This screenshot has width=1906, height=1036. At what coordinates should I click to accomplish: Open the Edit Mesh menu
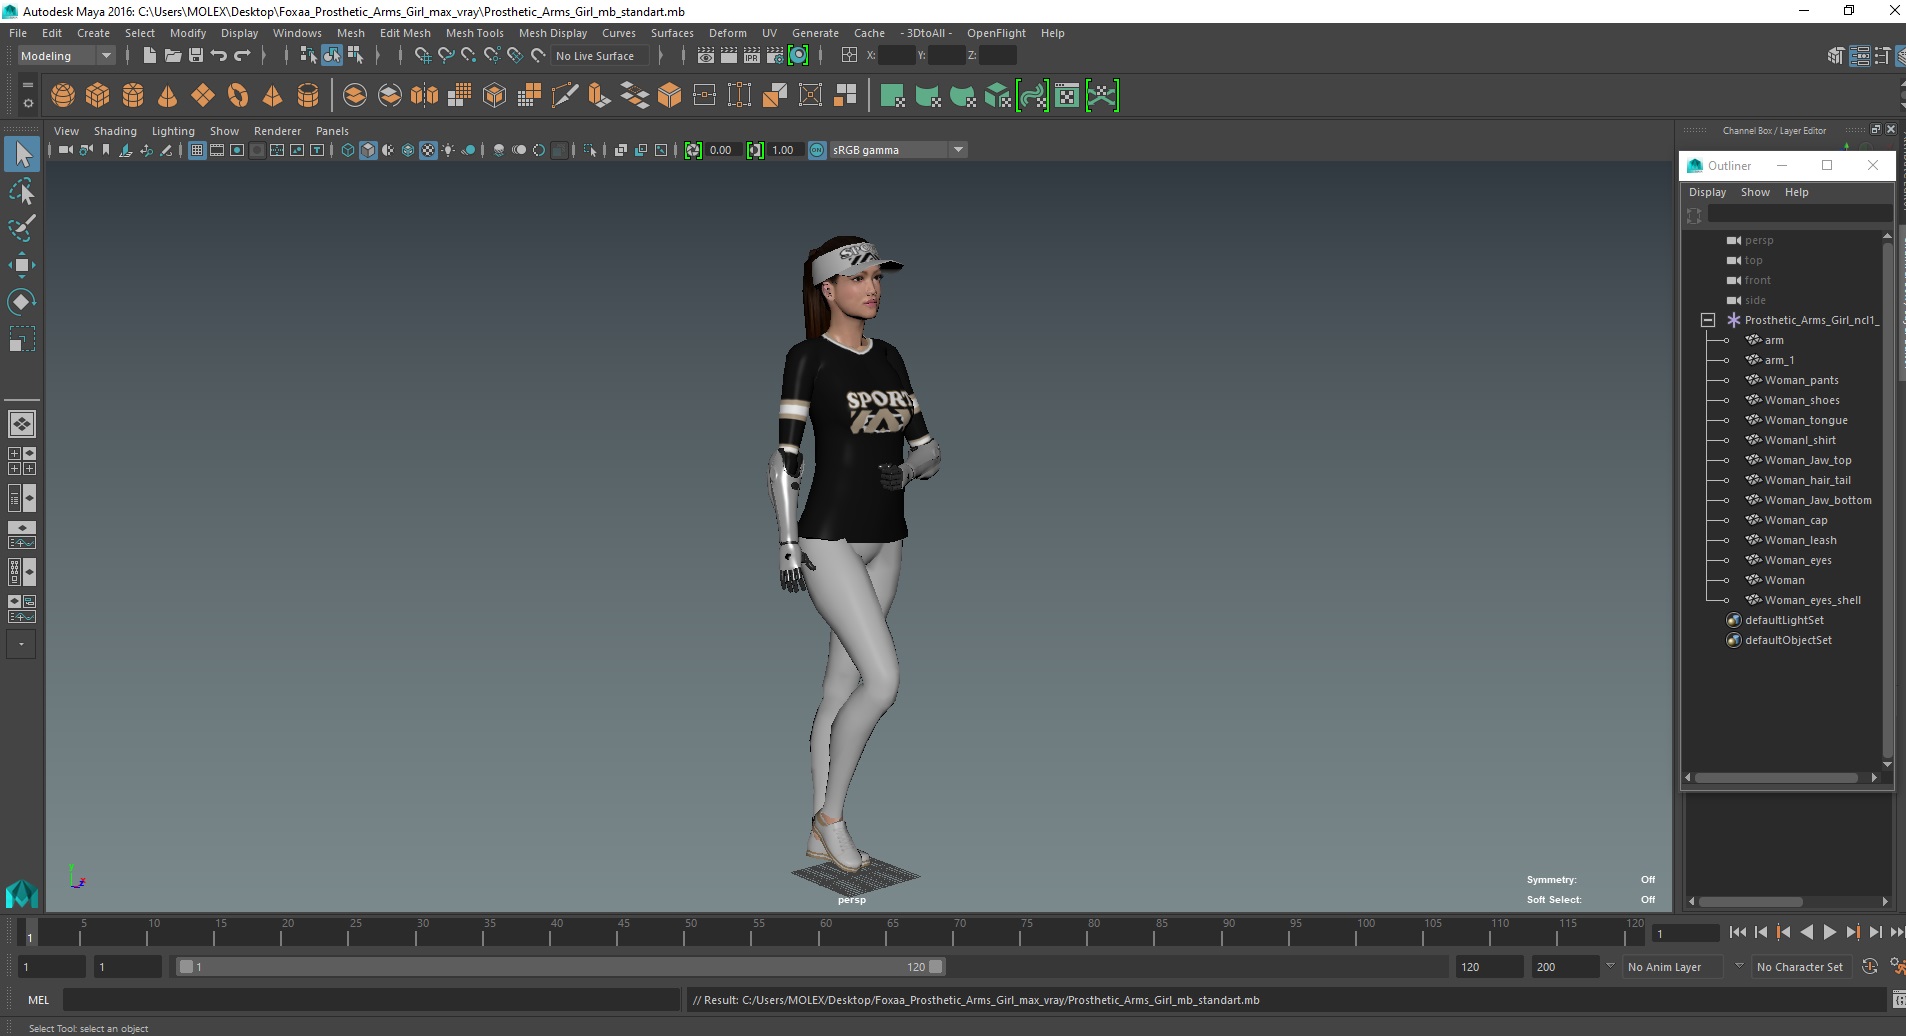(405, 33)
